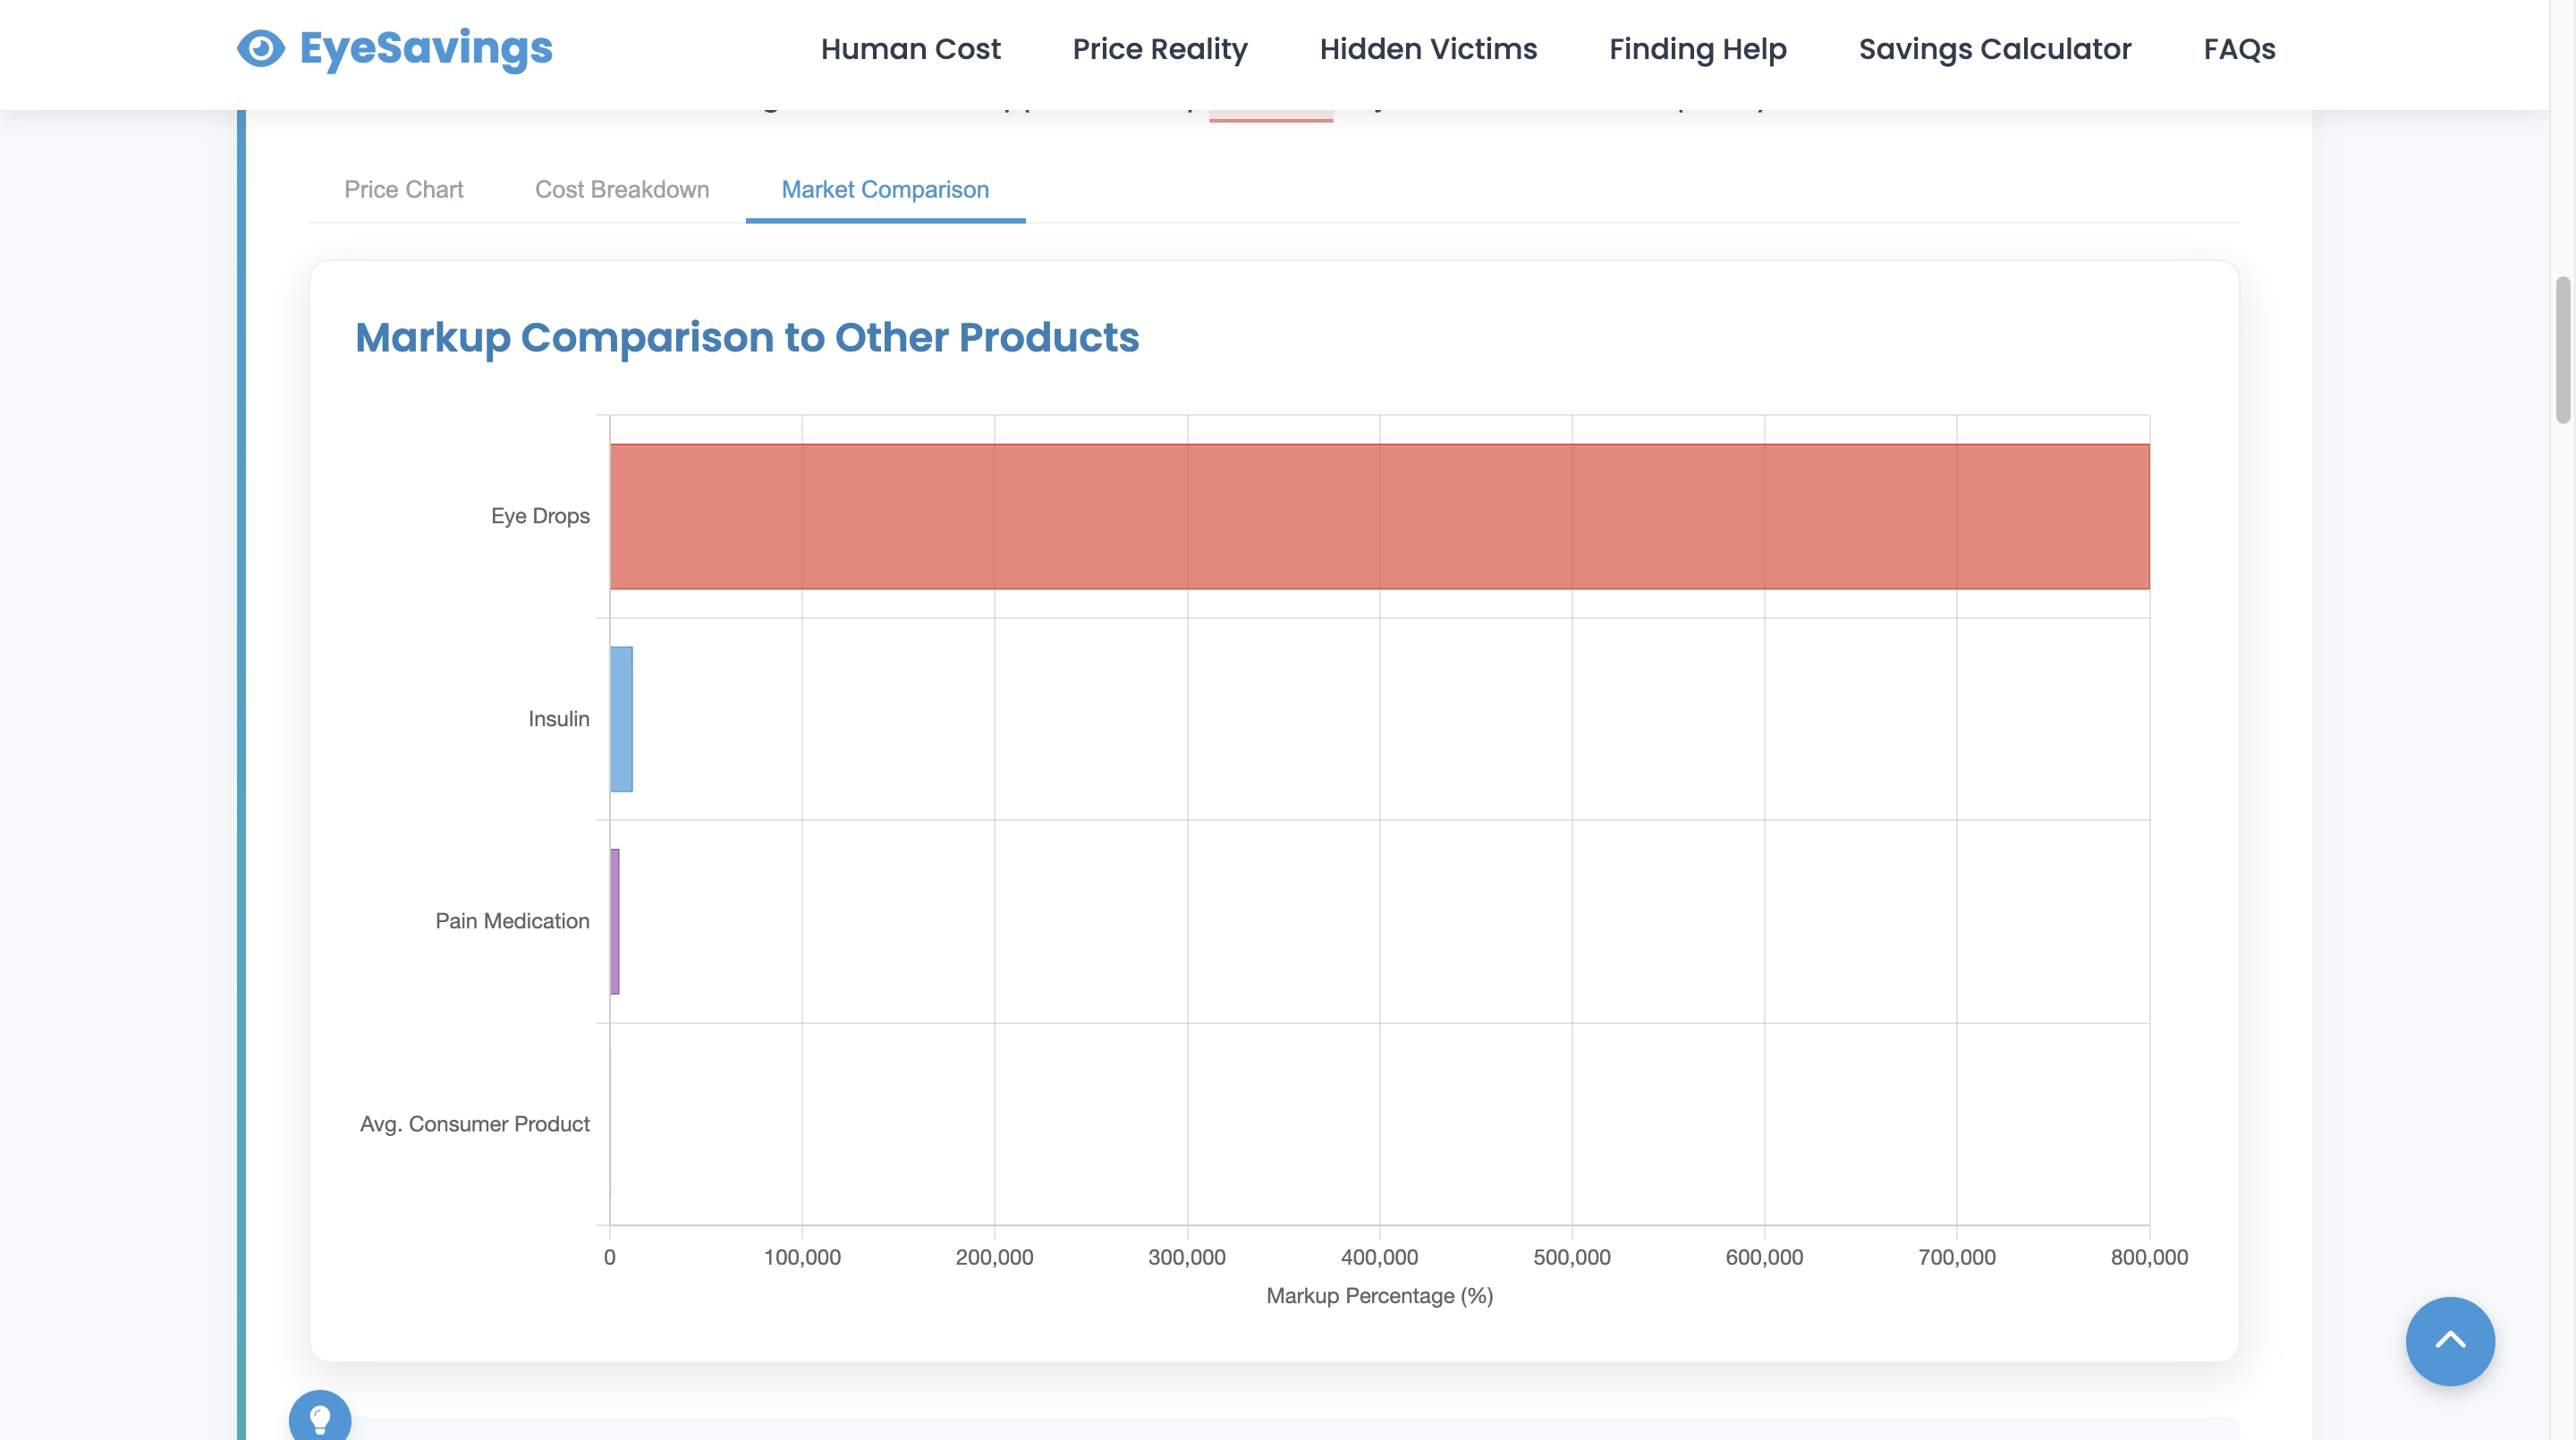2576x1440 pixels.
Task: Switch to the Cost Breakdown tab
Action: pos(622,190)
